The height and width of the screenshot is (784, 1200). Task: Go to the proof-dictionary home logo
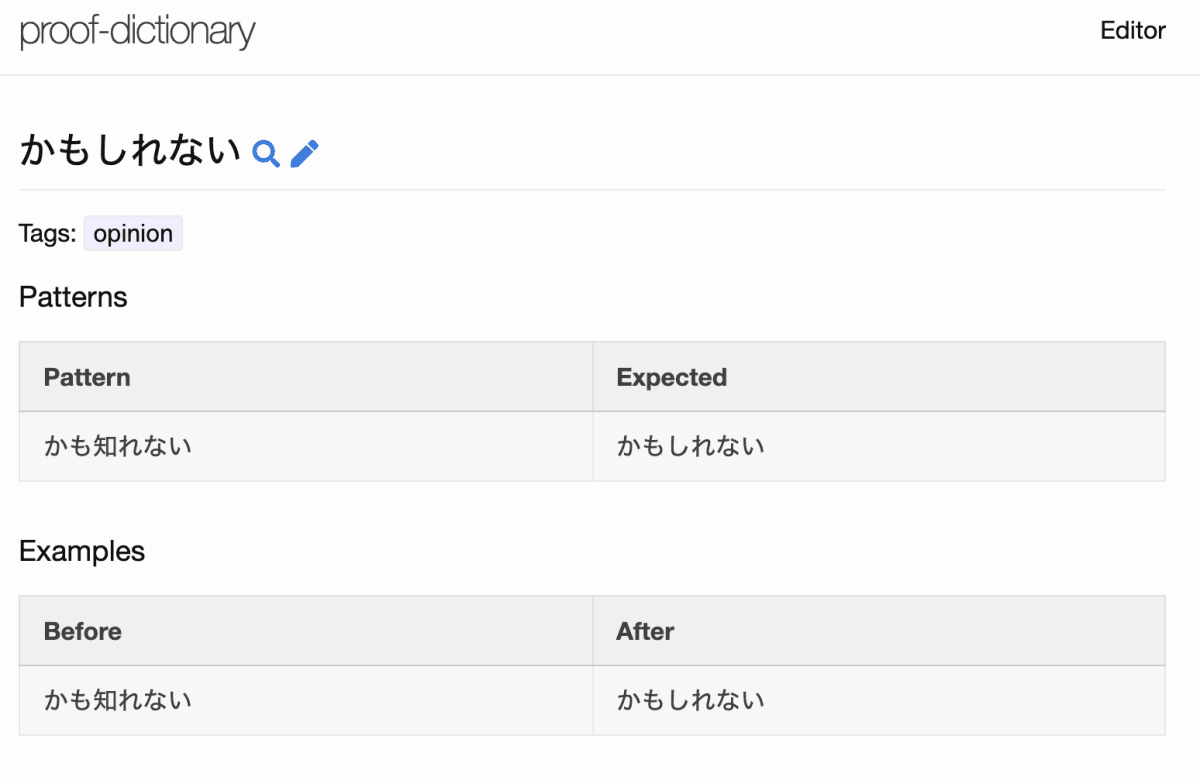coord(138,32)
